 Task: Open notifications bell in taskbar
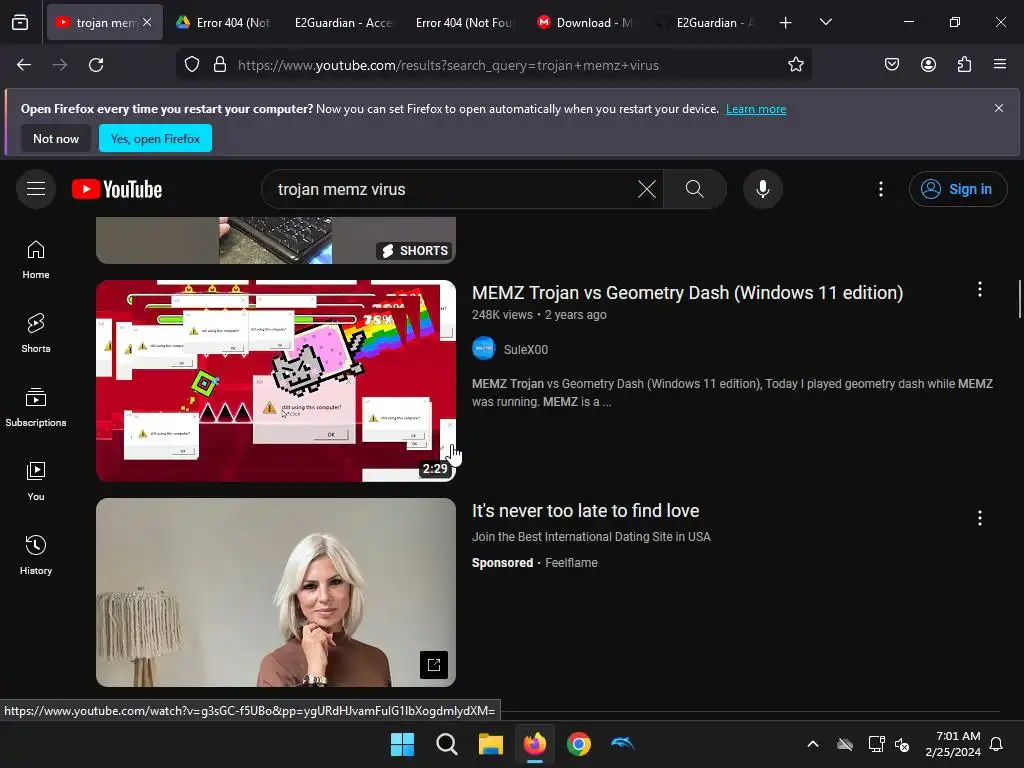tap(997, 744)
